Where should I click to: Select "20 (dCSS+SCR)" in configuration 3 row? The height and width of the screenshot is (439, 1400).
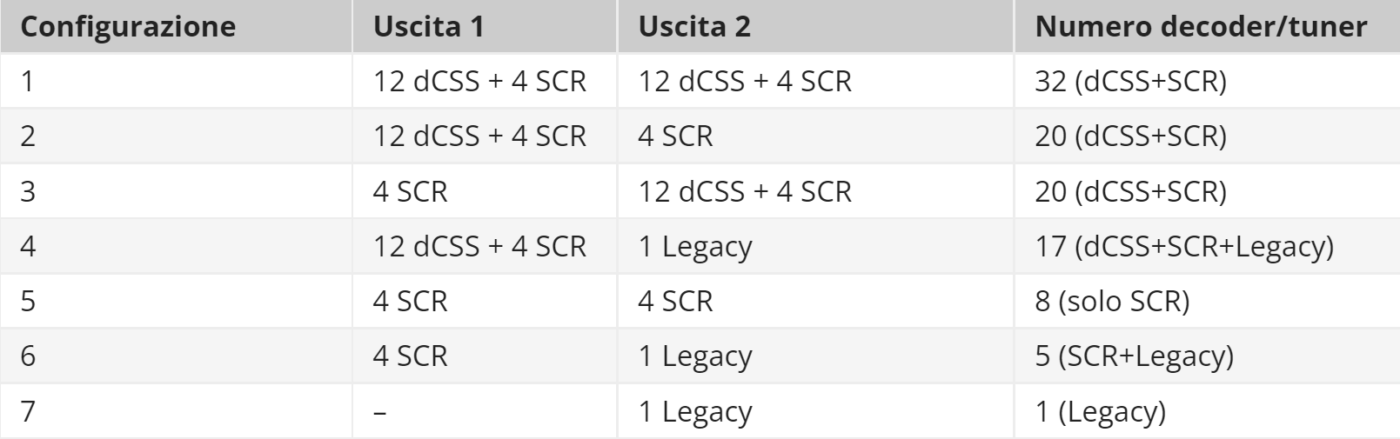(1130, 192)
